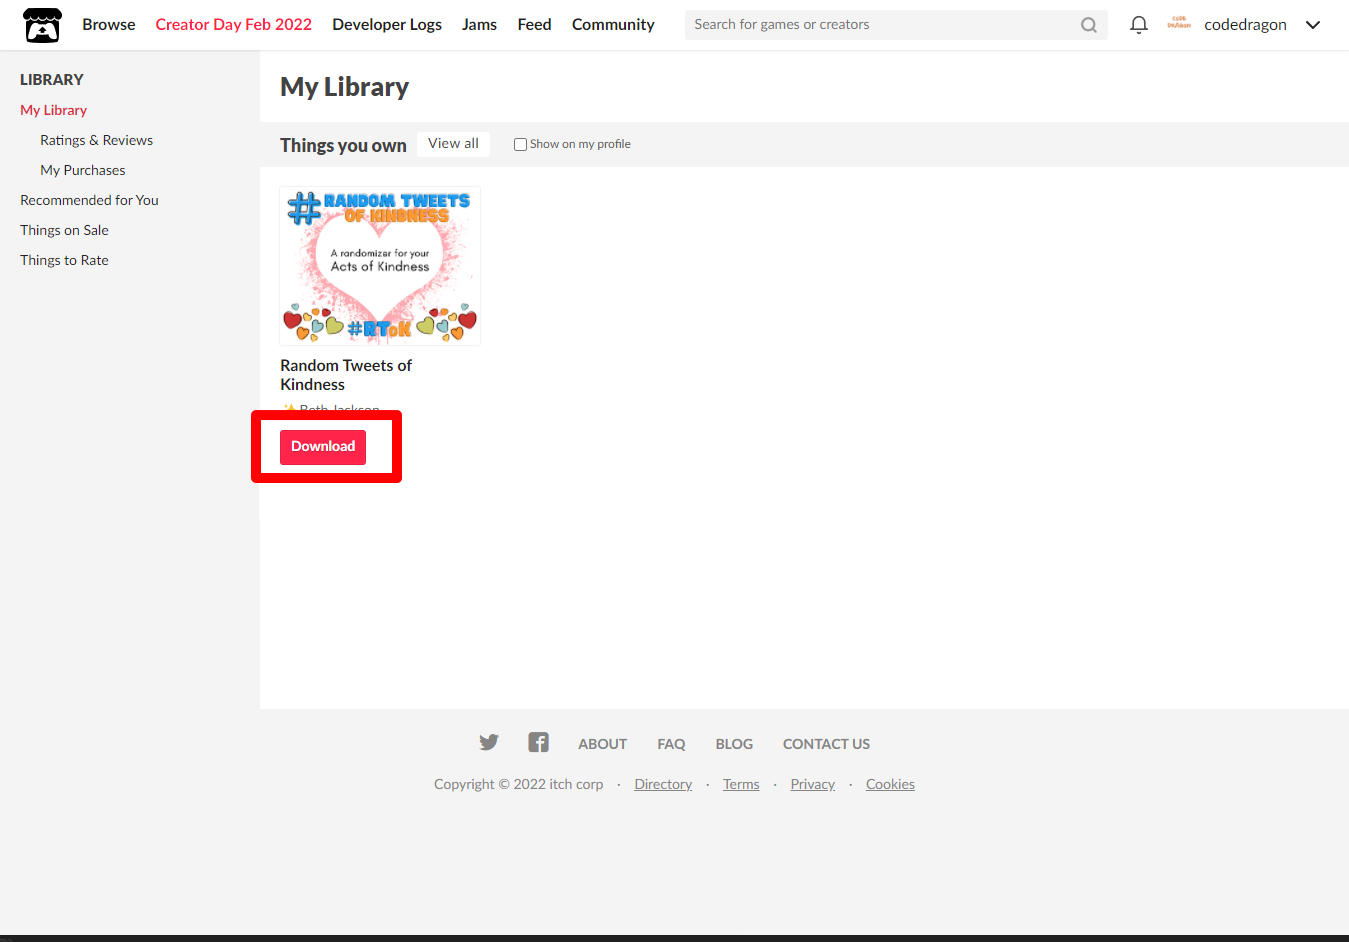1349x942 pixels.
Task: Open the FAQ footer link
Action: (671, 744)
